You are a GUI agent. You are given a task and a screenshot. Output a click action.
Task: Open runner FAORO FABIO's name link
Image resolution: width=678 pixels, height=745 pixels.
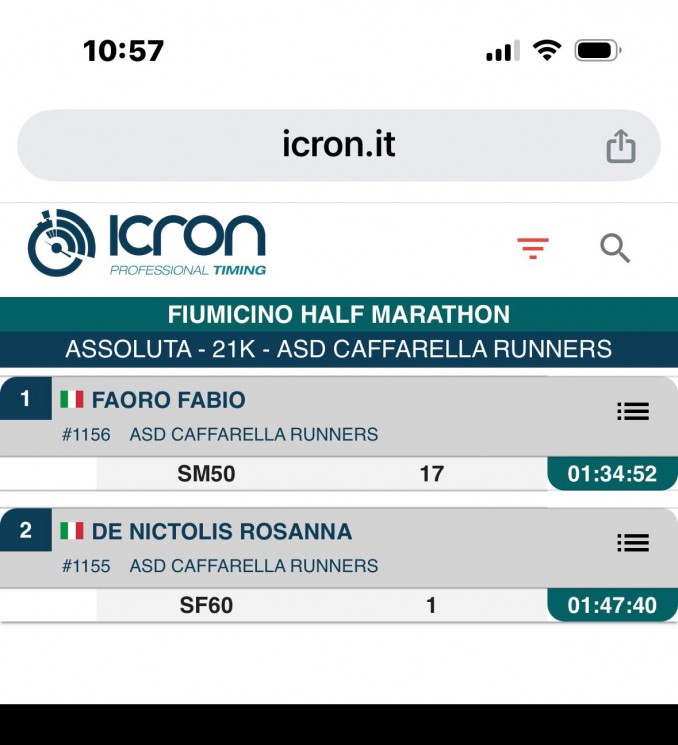coord(169,400)
